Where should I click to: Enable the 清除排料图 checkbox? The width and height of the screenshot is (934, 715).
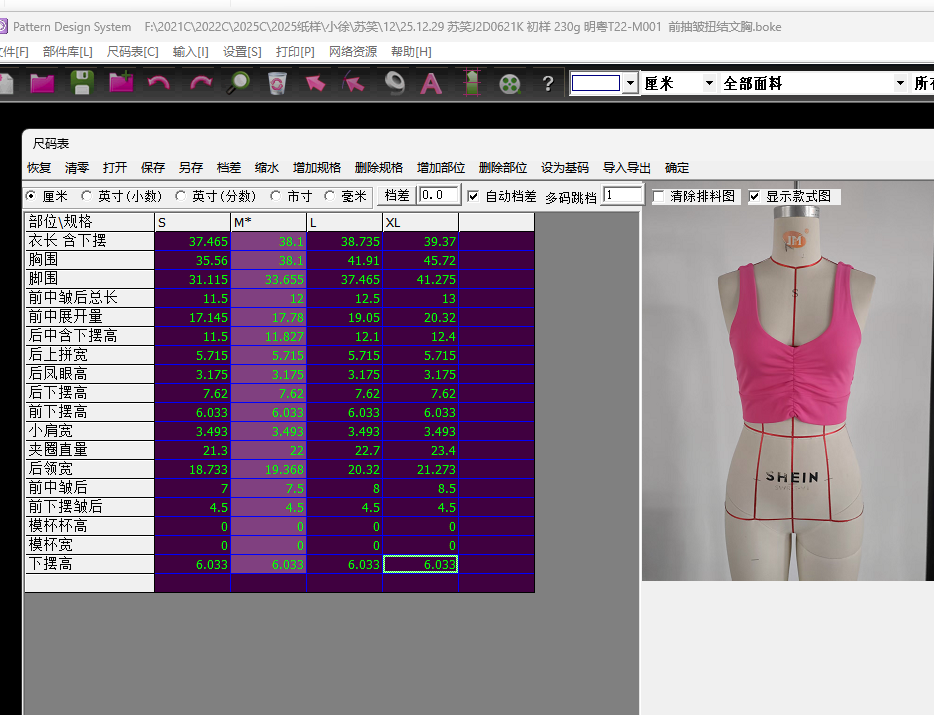(x=659, y=197)
